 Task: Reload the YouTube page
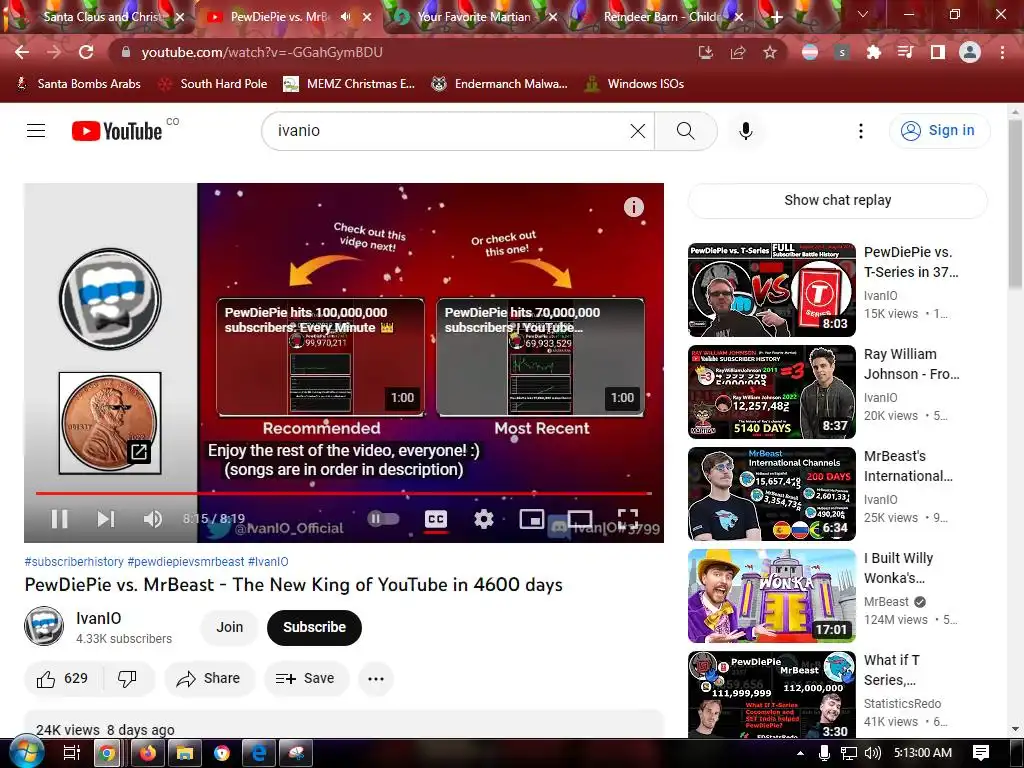(86, 52)
